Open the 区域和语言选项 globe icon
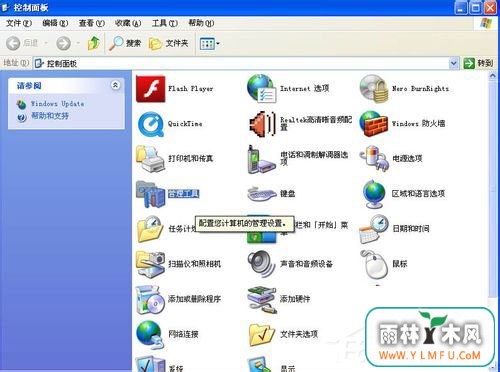 point(374,194)
